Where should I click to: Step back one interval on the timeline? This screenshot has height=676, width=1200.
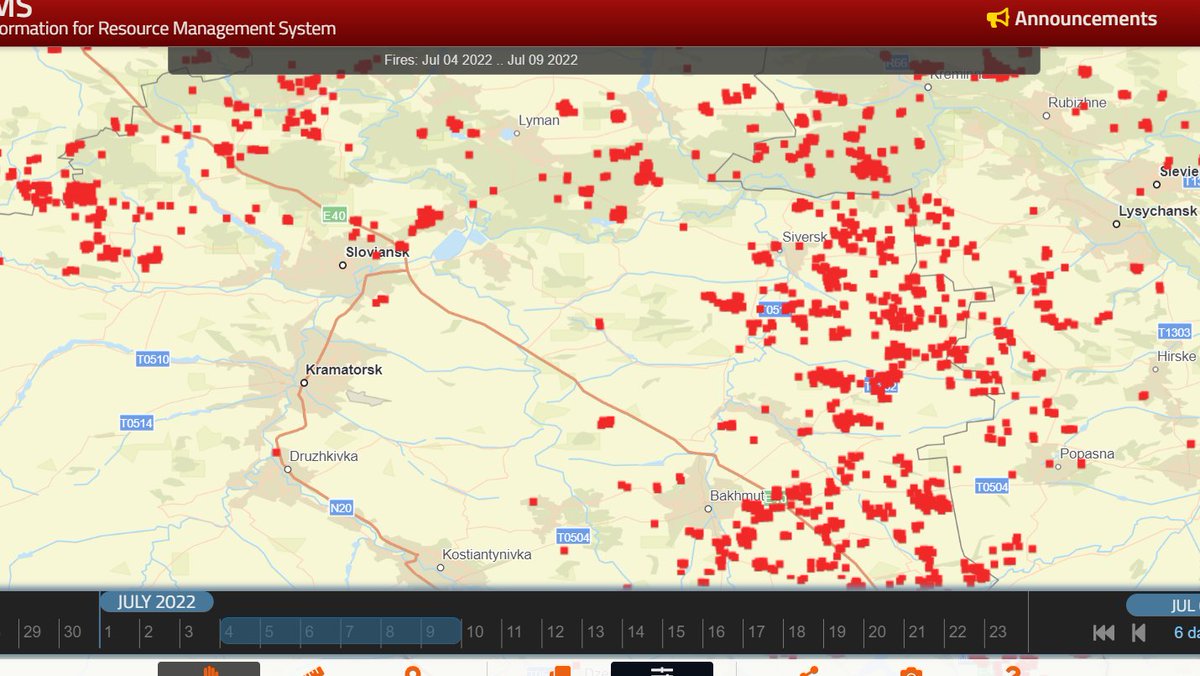[1139, 632]
